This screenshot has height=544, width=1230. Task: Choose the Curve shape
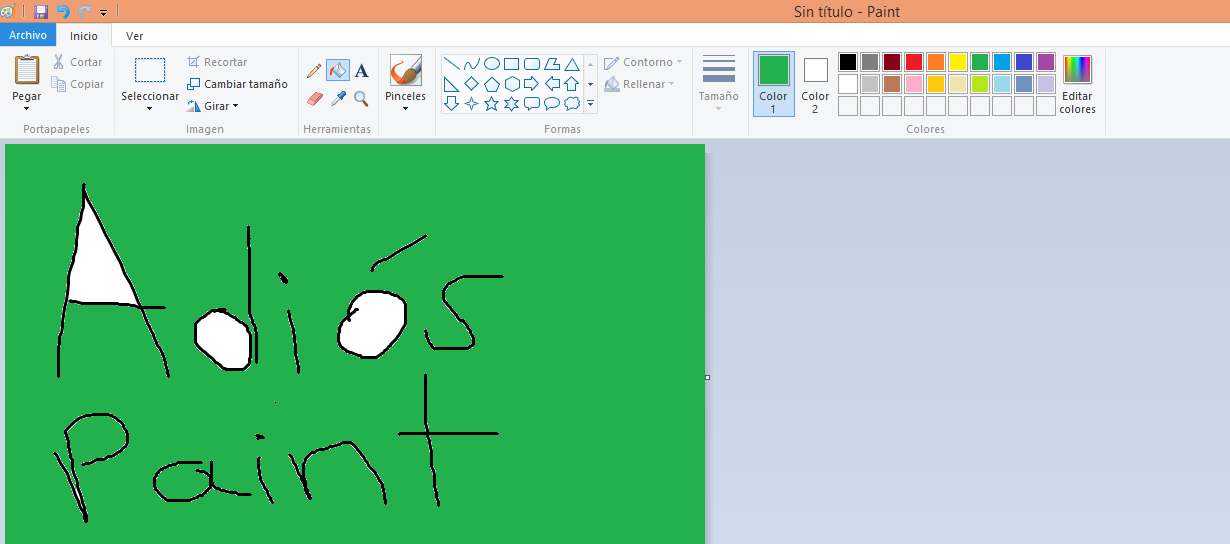471,64
